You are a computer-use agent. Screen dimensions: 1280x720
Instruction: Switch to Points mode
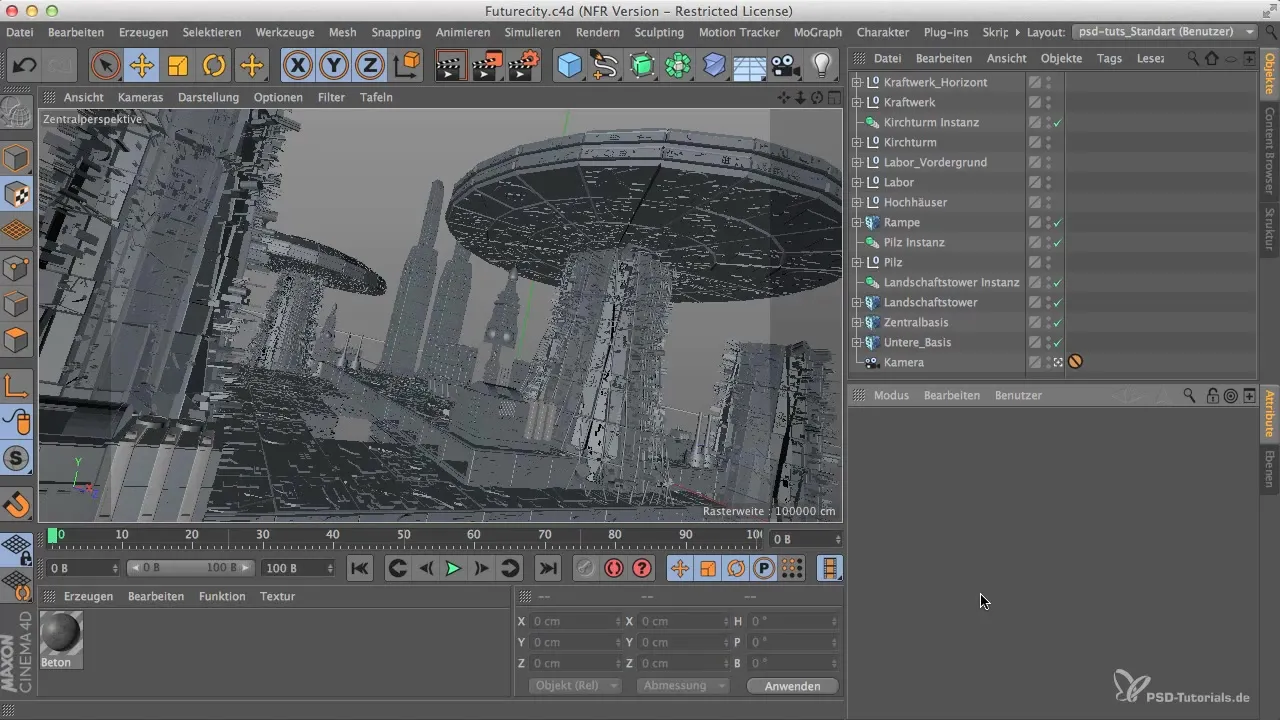click(17, 267)
